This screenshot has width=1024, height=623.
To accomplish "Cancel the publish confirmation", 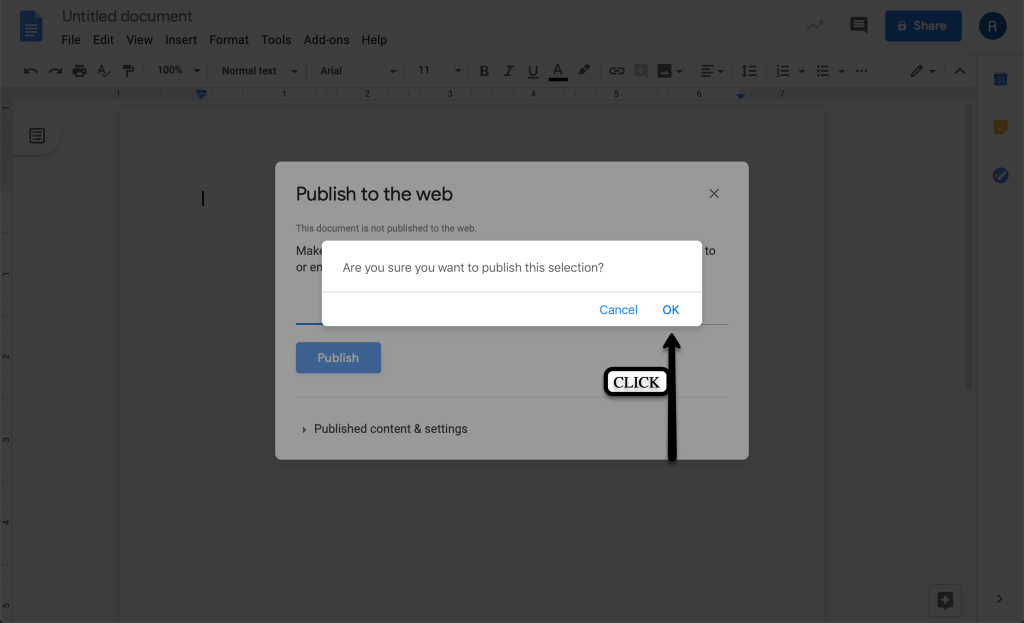I will point(618,310).
